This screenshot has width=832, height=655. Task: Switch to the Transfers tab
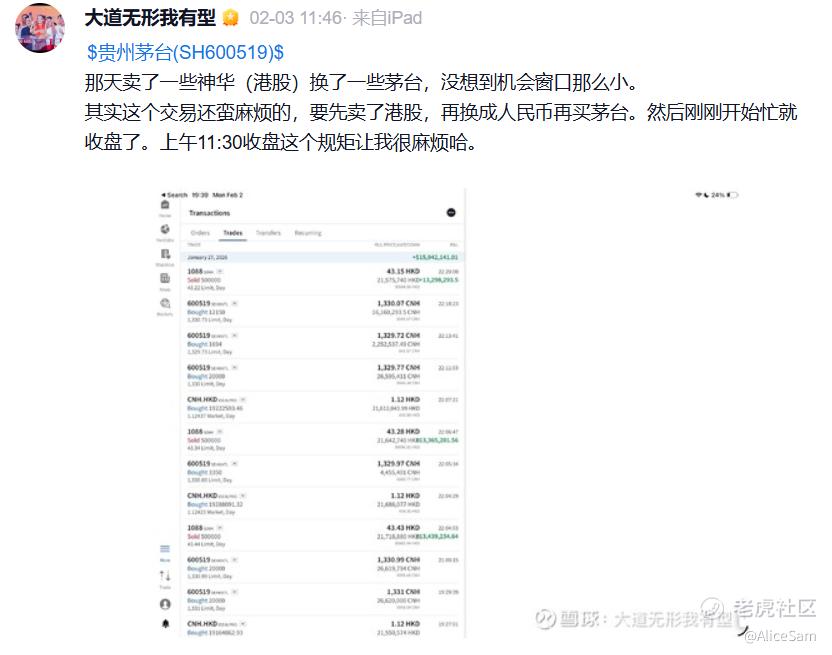(x=268, y=233)
